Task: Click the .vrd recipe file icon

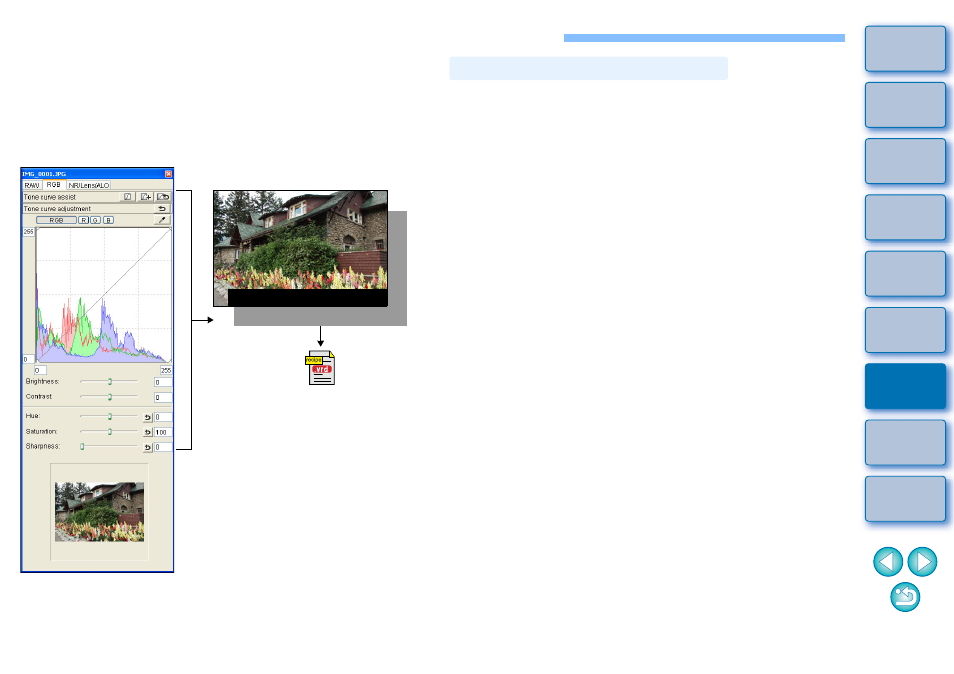Action: pos(321,367)
